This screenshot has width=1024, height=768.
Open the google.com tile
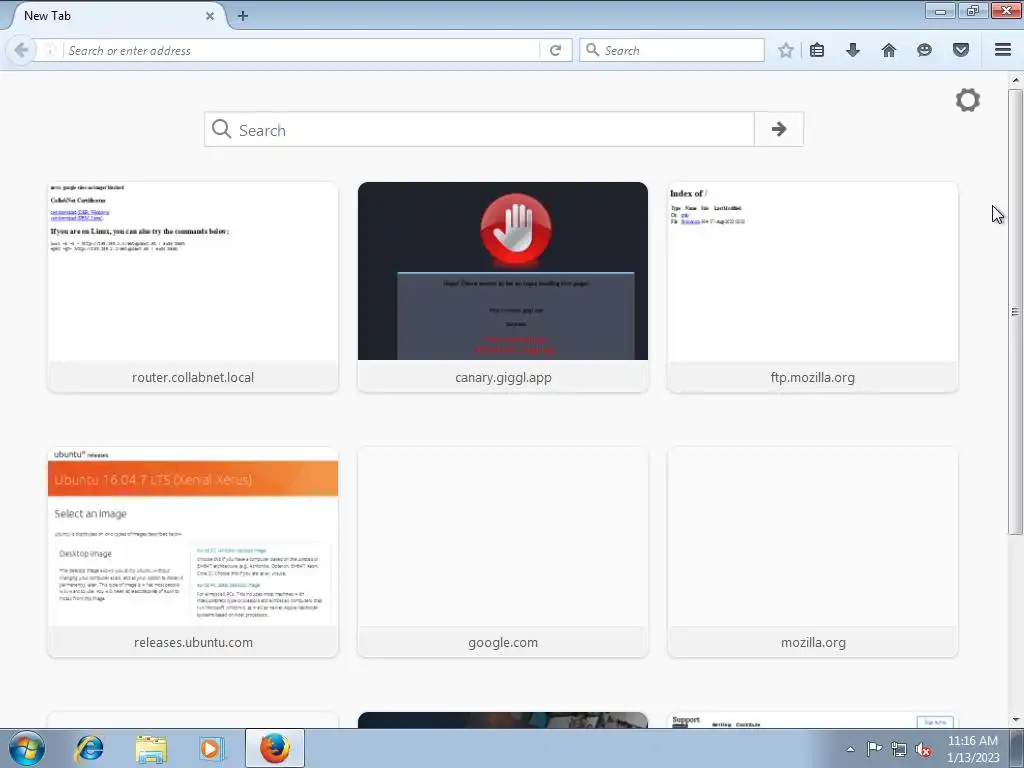pos(503,552)
